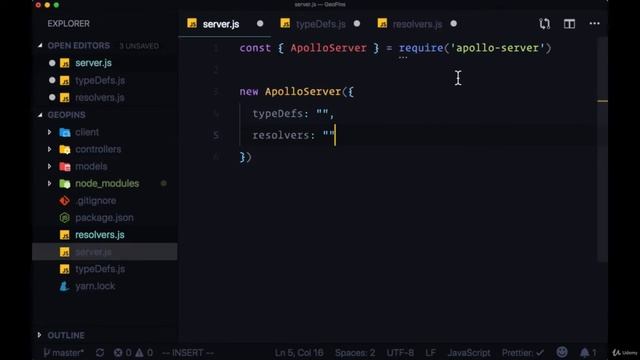This screenshot has height=360, width=640.
Task: Expand the node_modules folder
Action: click(x=49, y=184)
